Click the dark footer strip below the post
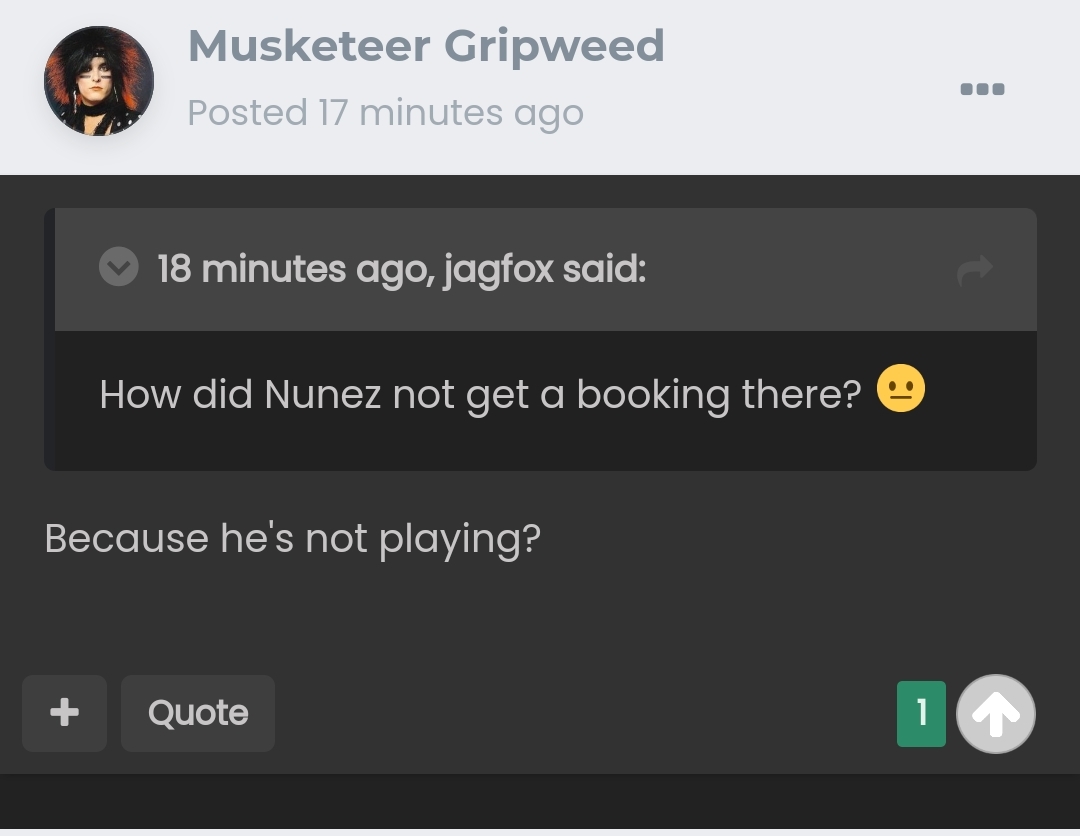The width and height of the screenshot is (1080, 836). [x=540, y=802]
